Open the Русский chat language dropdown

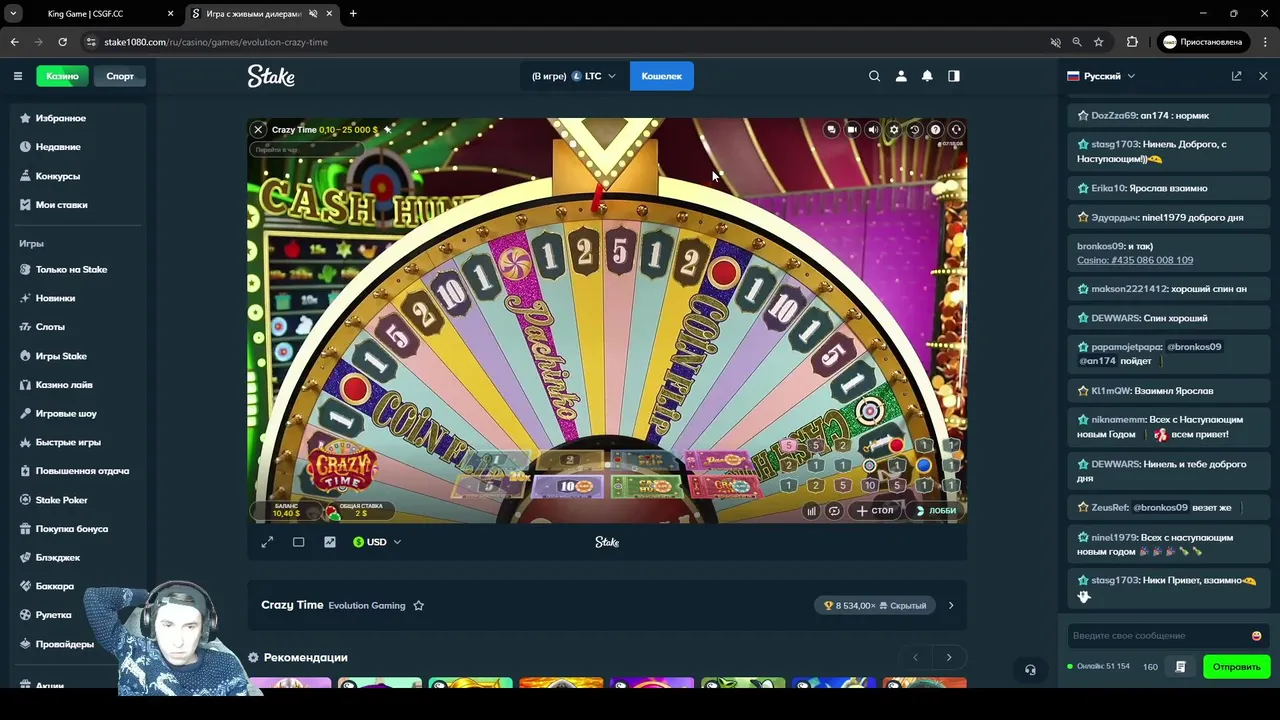(x=1101, y=76)
